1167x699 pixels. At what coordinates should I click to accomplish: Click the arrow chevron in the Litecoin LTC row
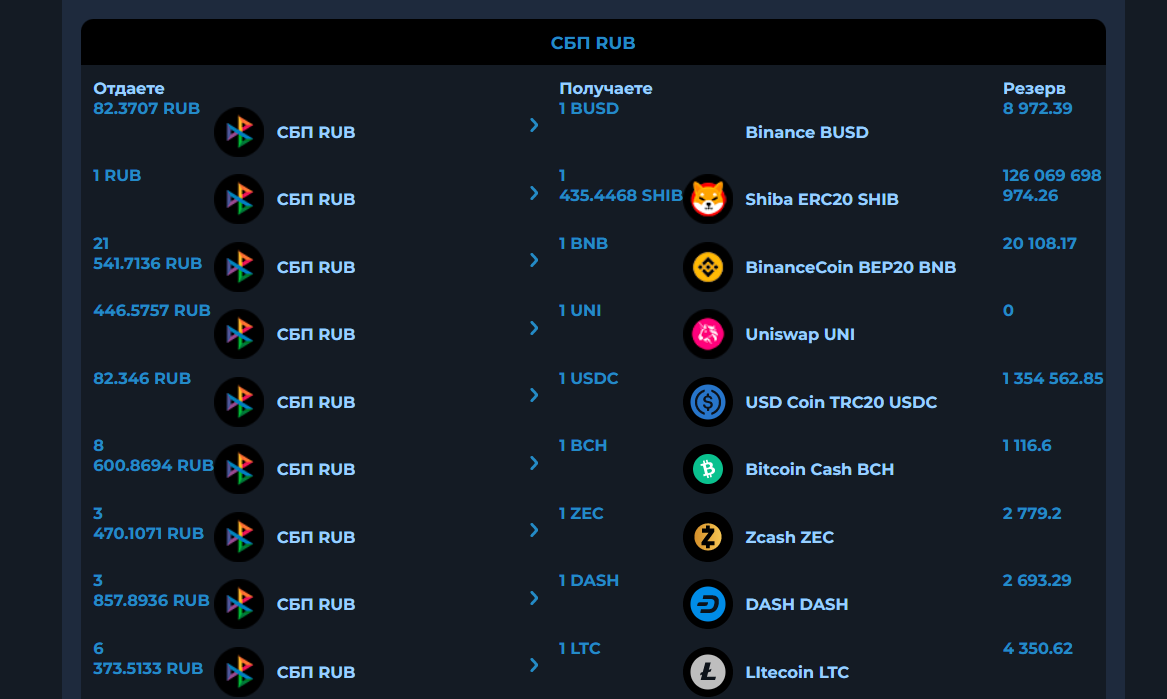point(534,664)
